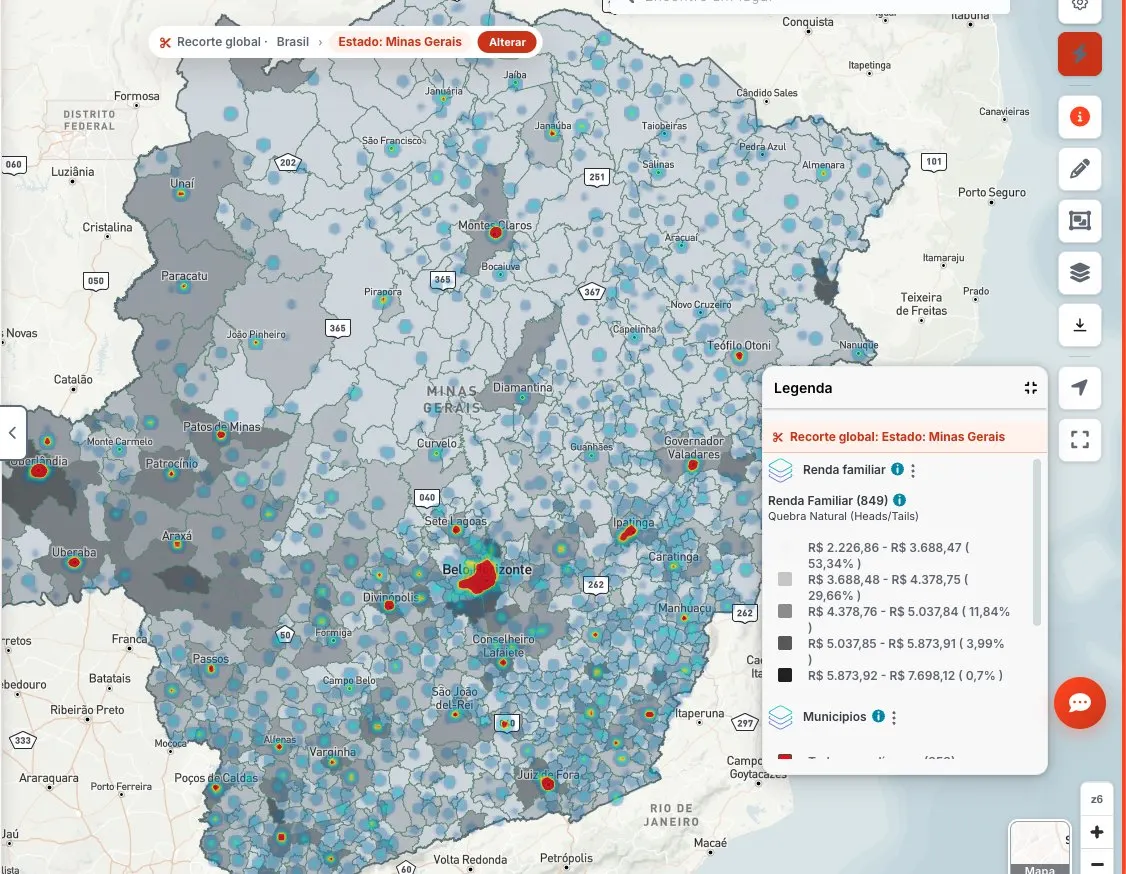The image size is (1126, 874).
Task: Click the Renda familiar layer icon
Action: pyautogui.click(x=780, y=470)
